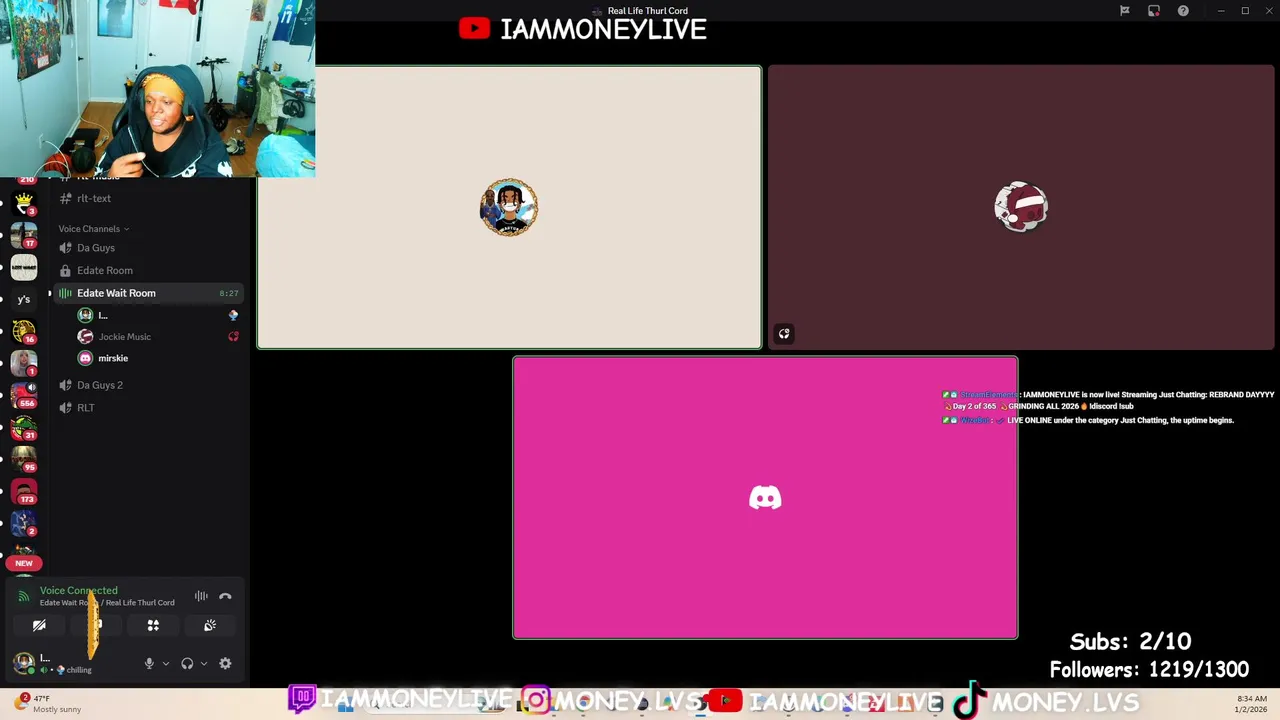Join the Da Guys 2 voice channel
Viewport: 1280px width, 720px height.
click(148, 385)
